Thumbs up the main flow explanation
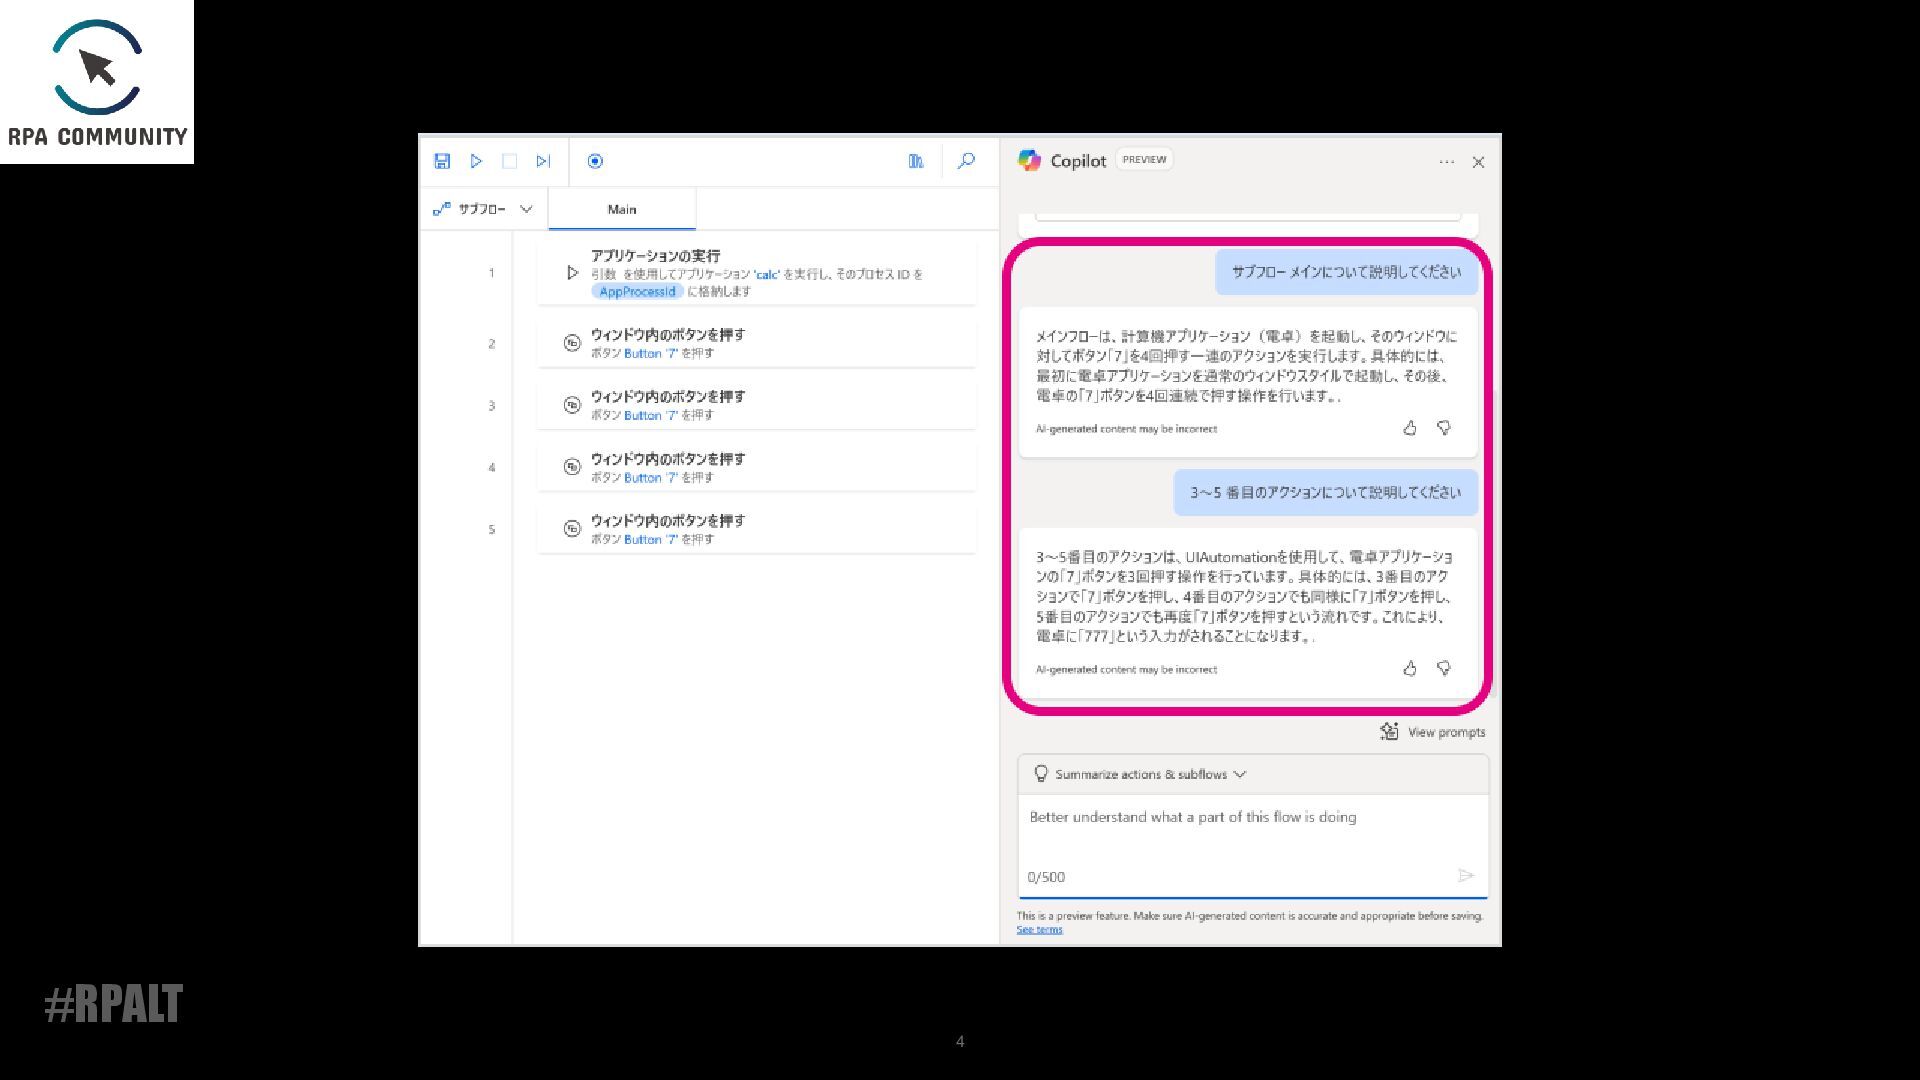This screenshot has width=1920, height=1080. [1410, 428]
